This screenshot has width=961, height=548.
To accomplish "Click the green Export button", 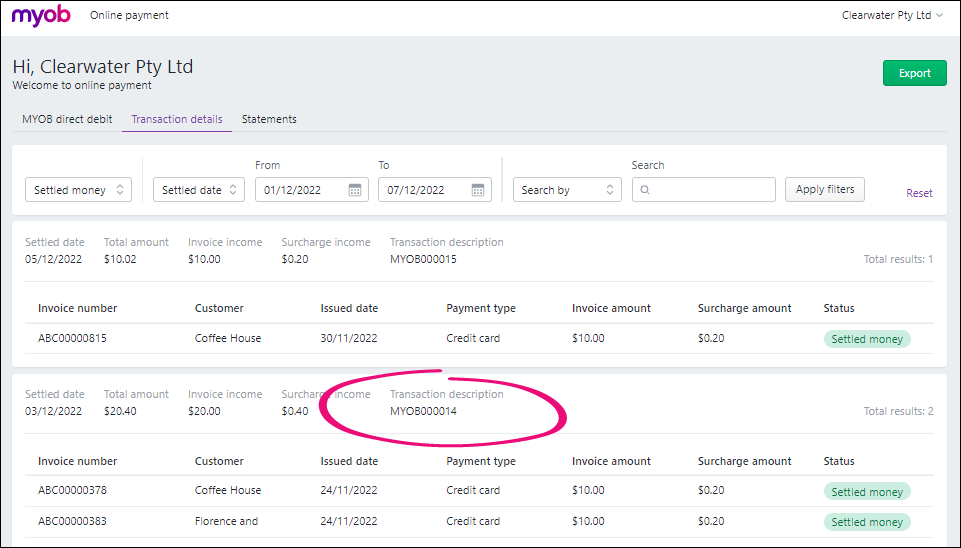I will [x=914, y=73].
